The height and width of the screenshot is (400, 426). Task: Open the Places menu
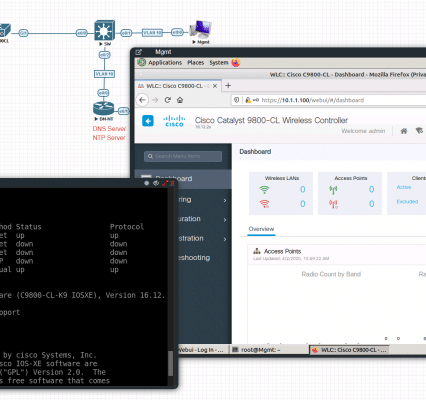click(196, 63)
